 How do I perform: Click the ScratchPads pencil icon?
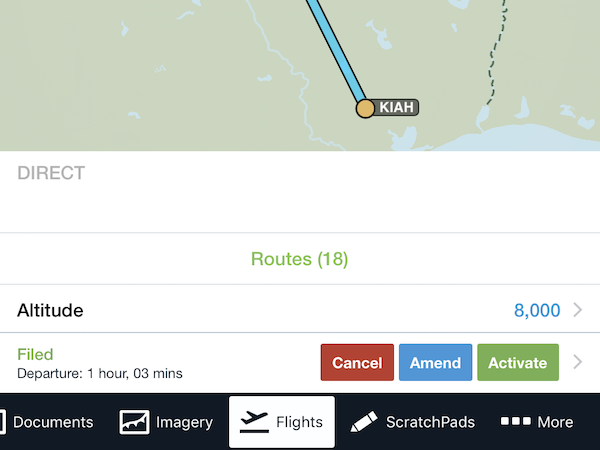point(364,422)
